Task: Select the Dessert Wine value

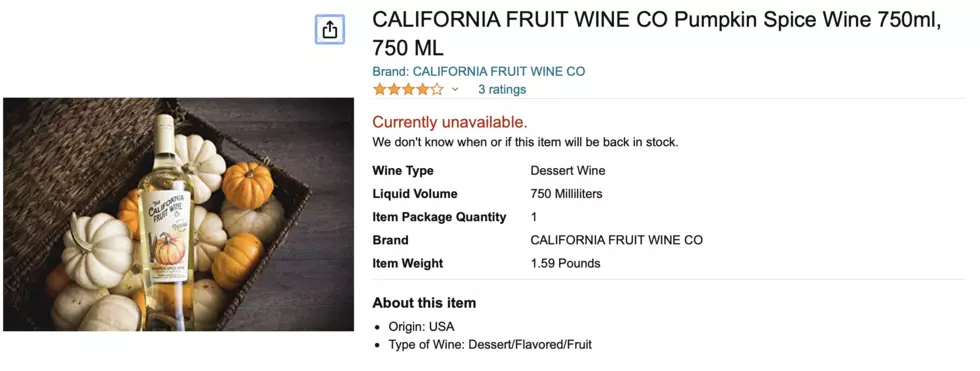Action: (568, 171)
